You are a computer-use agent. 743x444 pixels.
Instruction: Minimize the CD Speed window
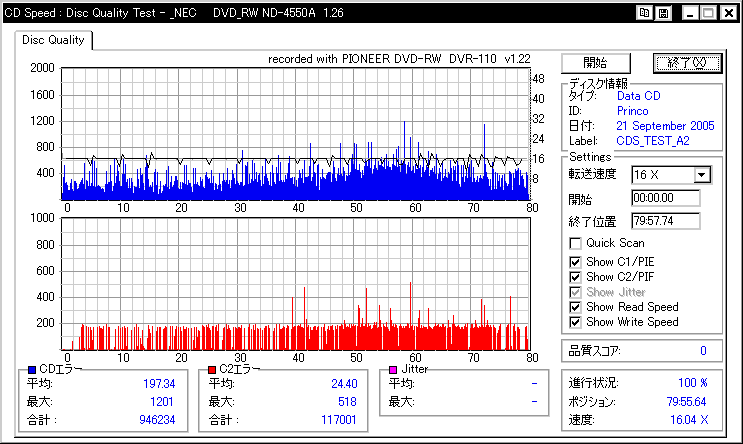690,13
